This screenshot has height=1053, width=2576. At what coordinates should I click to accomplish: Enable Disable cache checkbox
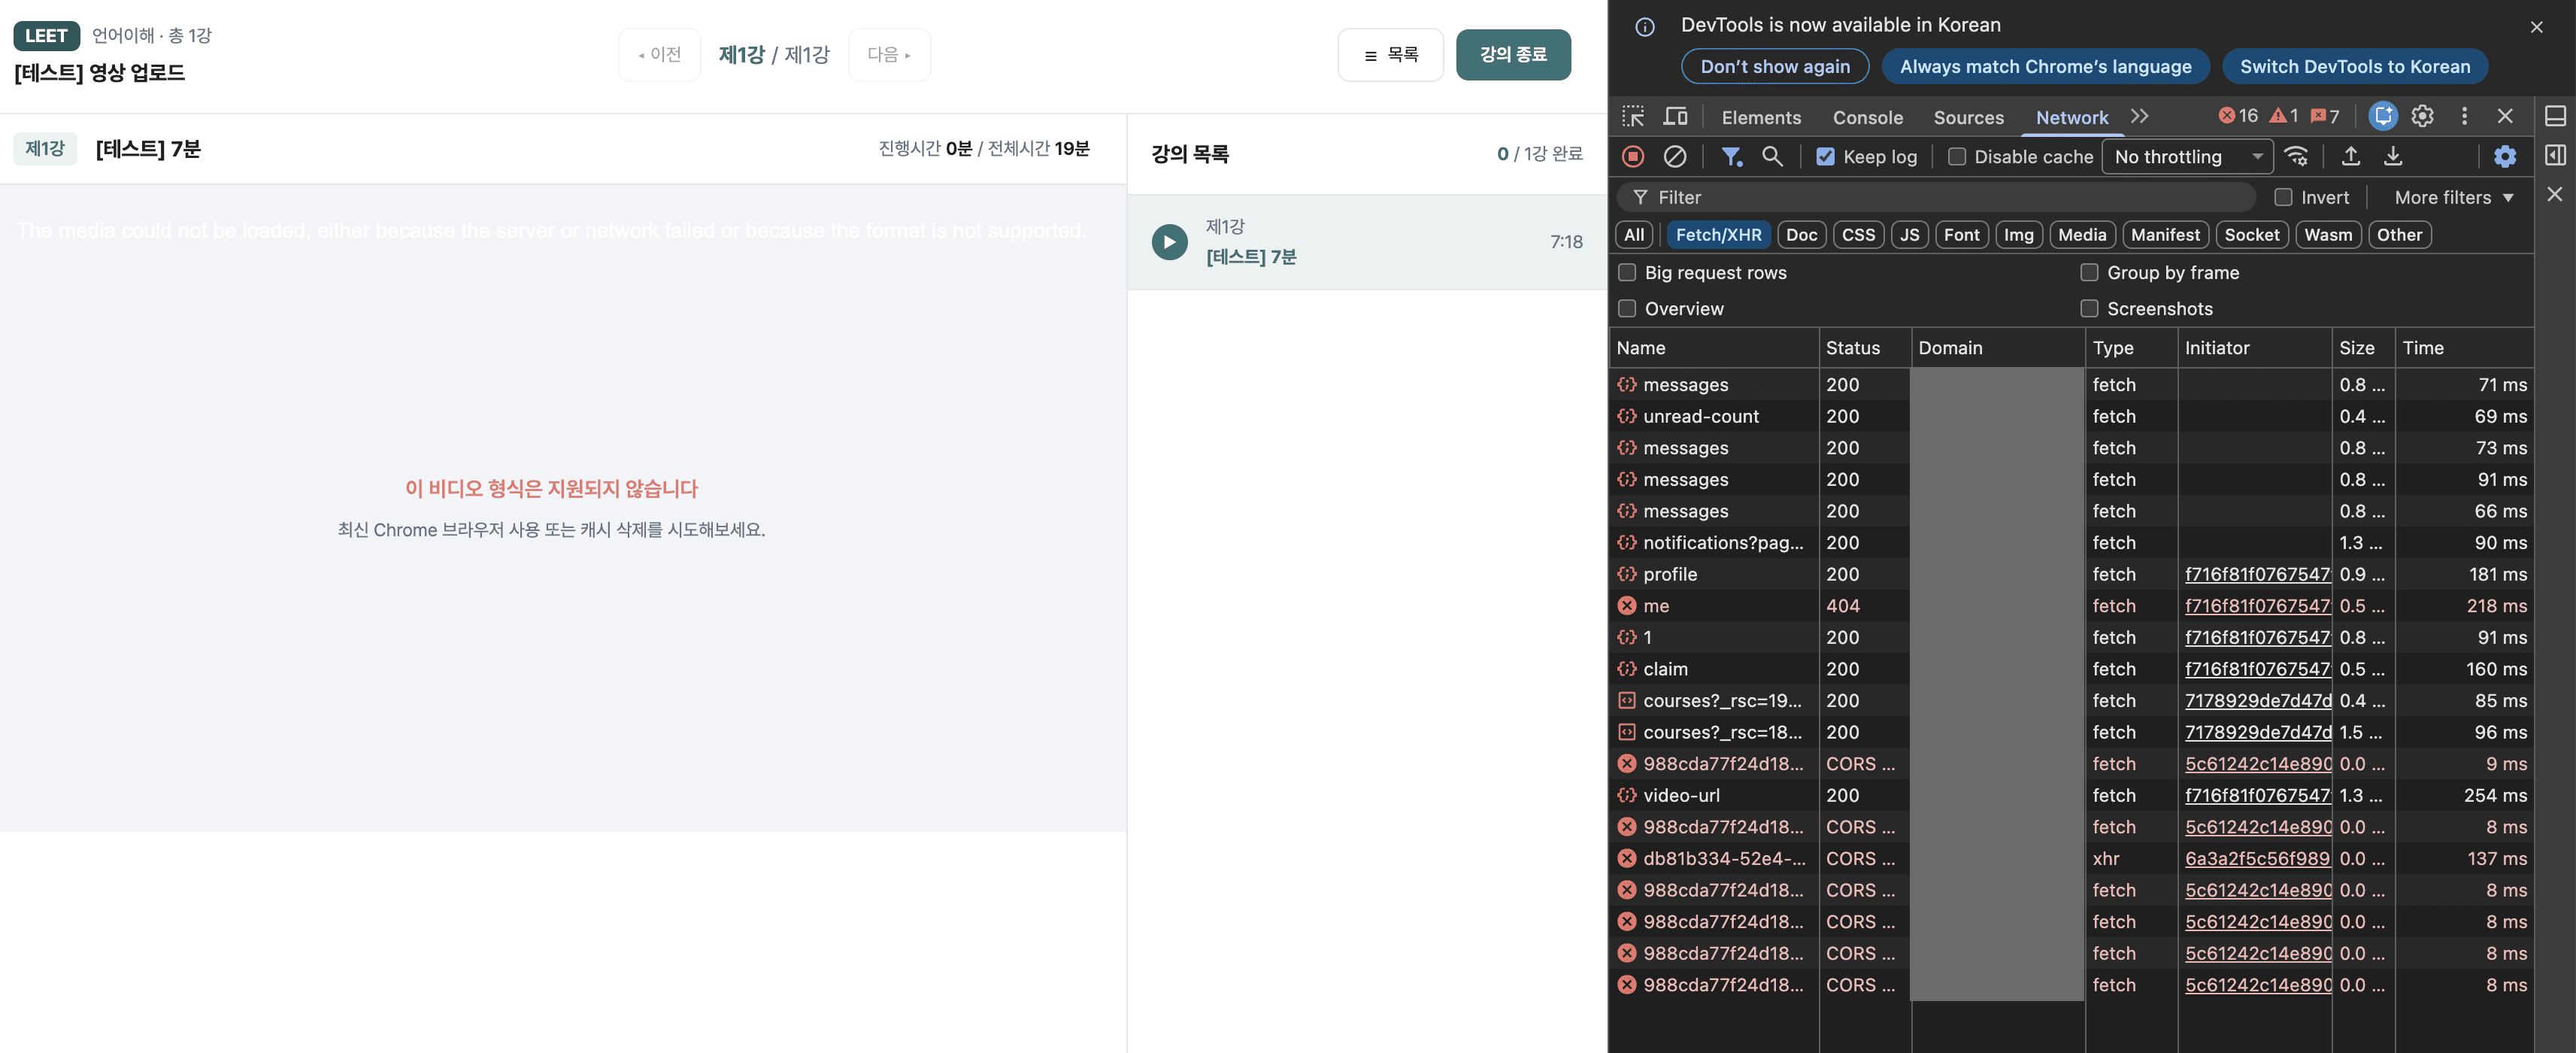pyautogui.click(x=1957, y=157)
